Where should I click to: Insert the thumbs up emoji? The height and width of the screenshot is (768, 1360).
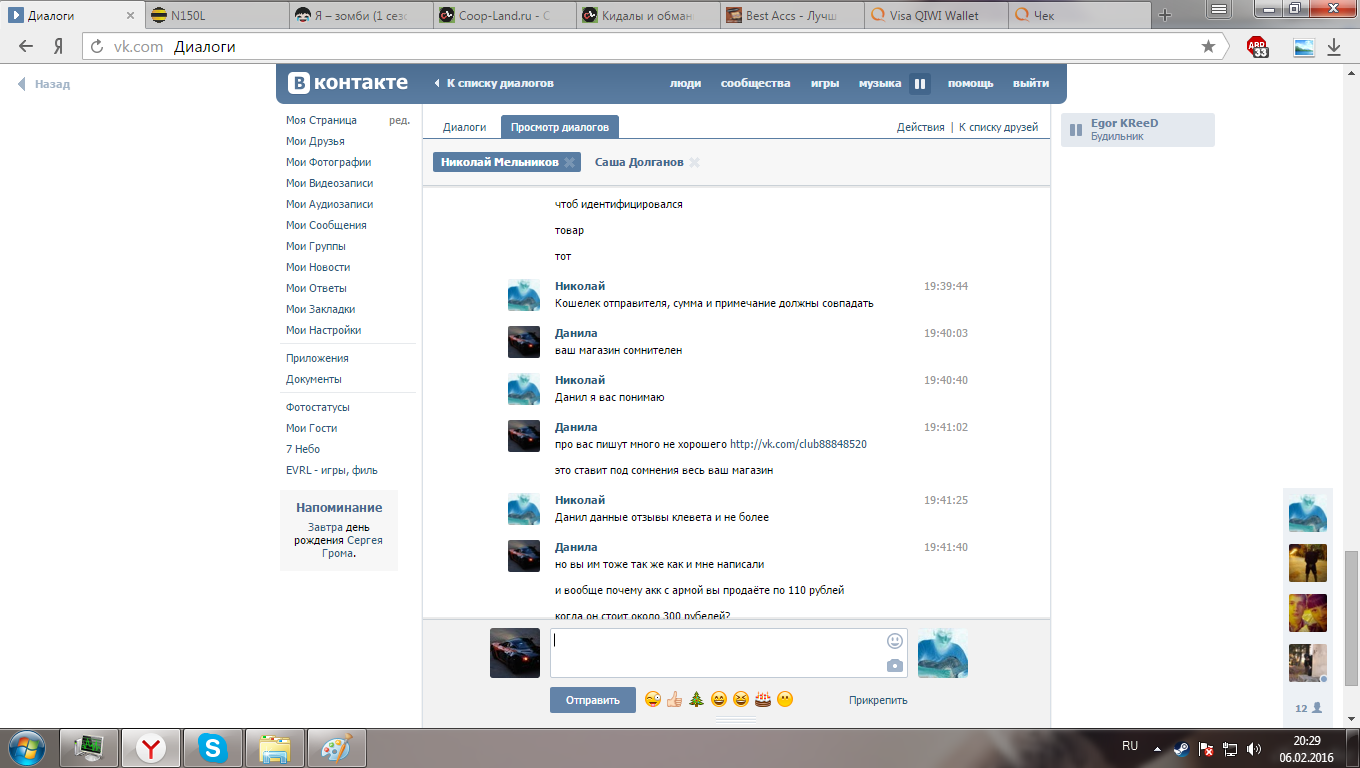point(674,700)
